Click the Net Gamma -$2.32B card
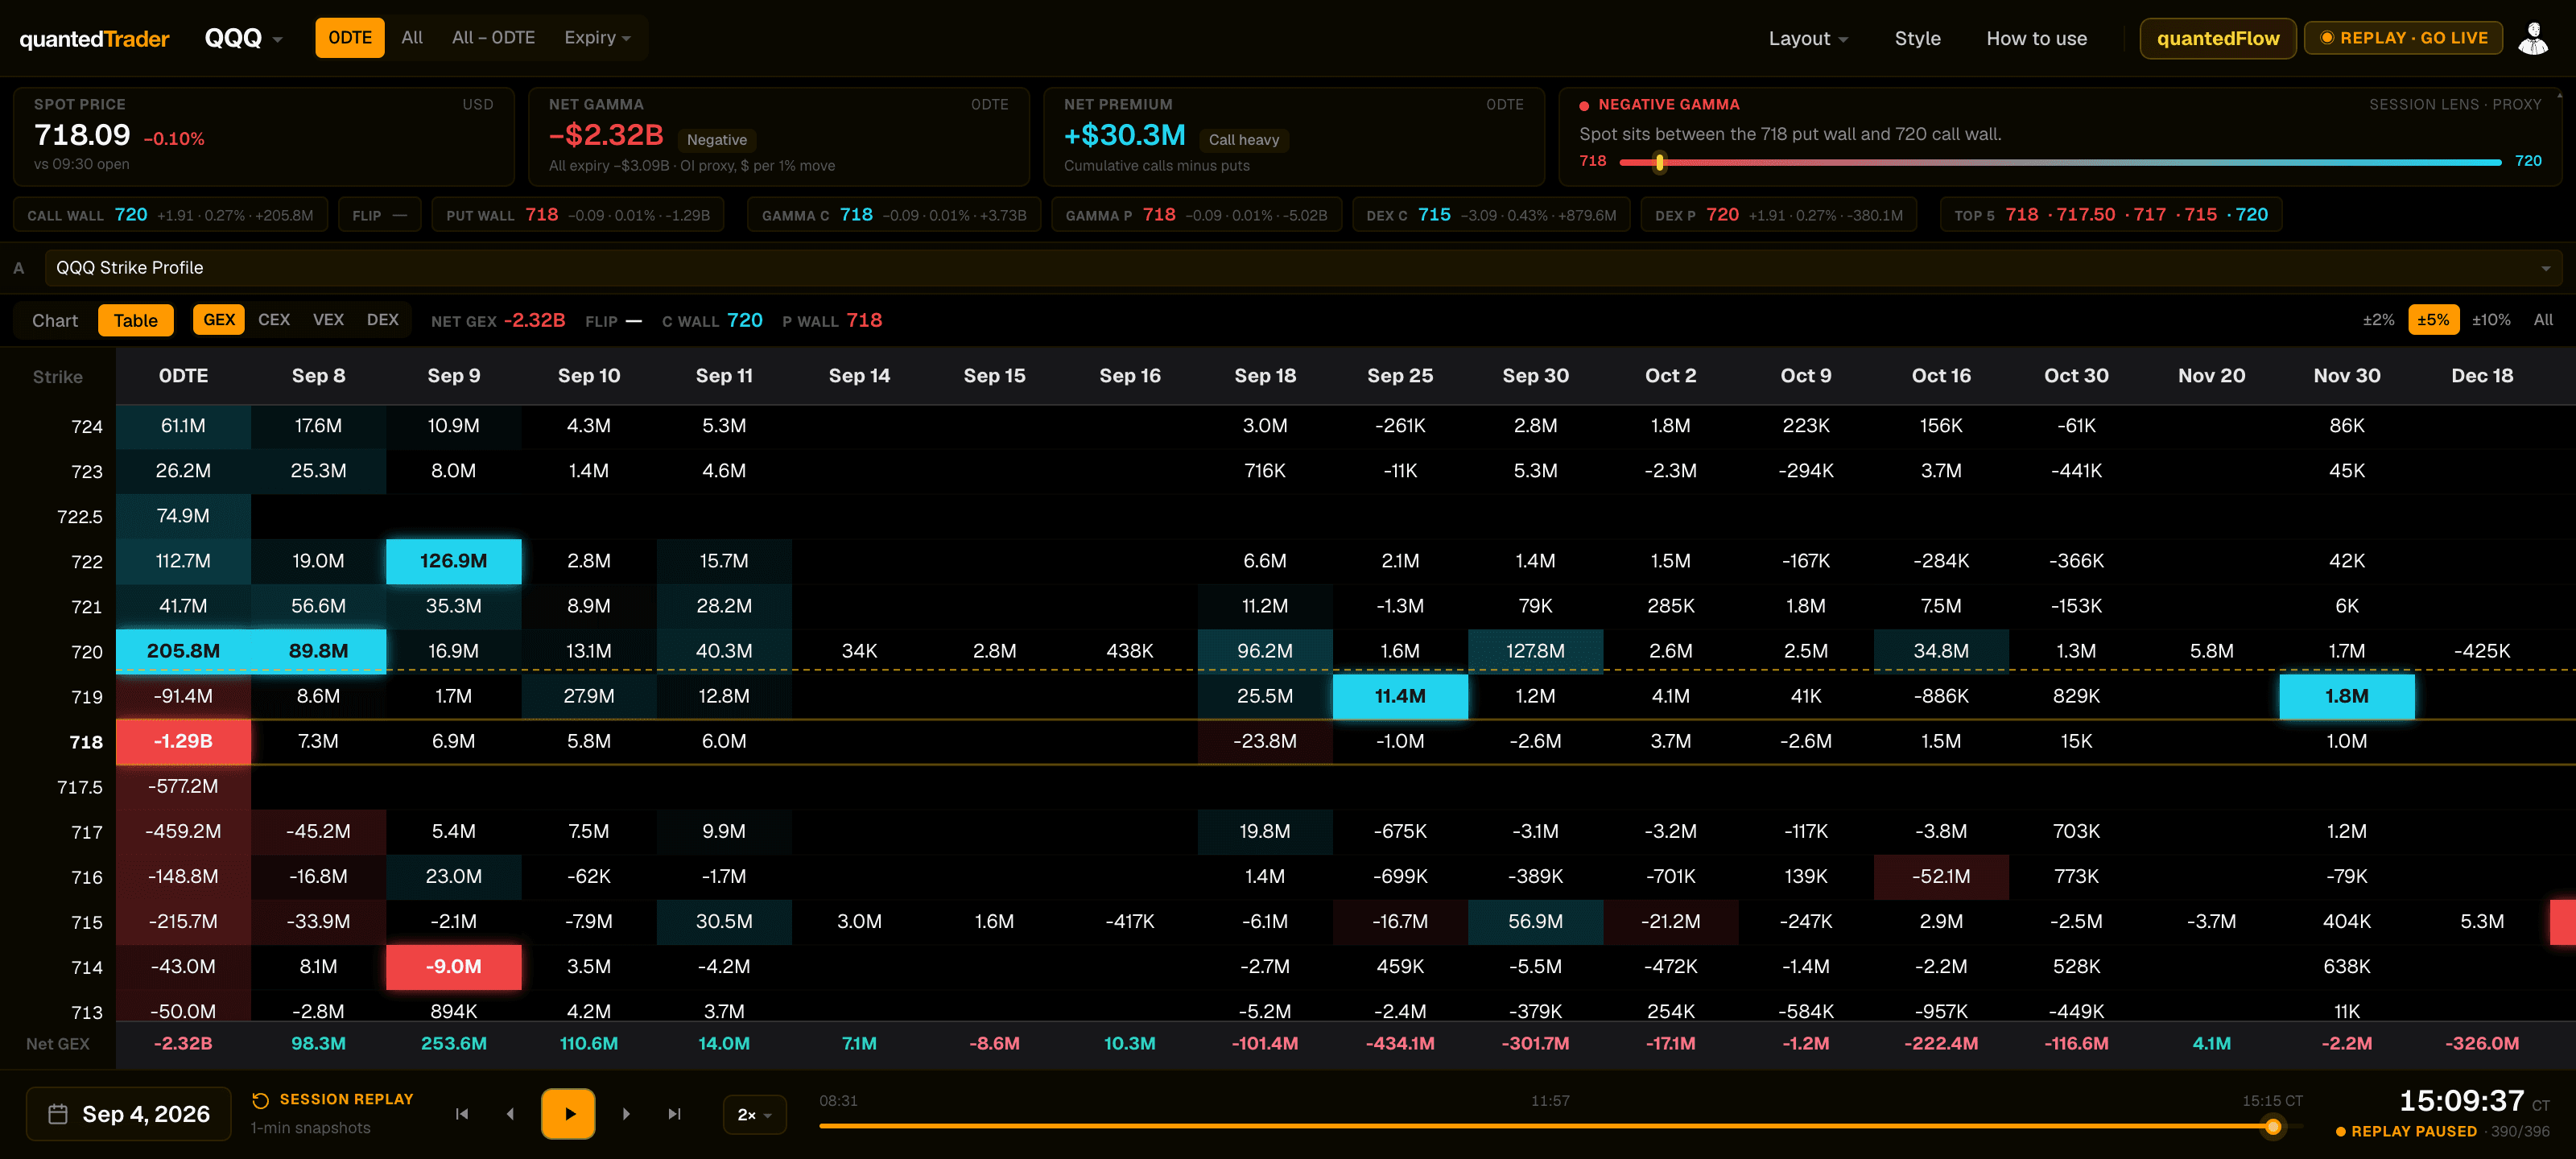2576x1159 pixels. point(779,137)
